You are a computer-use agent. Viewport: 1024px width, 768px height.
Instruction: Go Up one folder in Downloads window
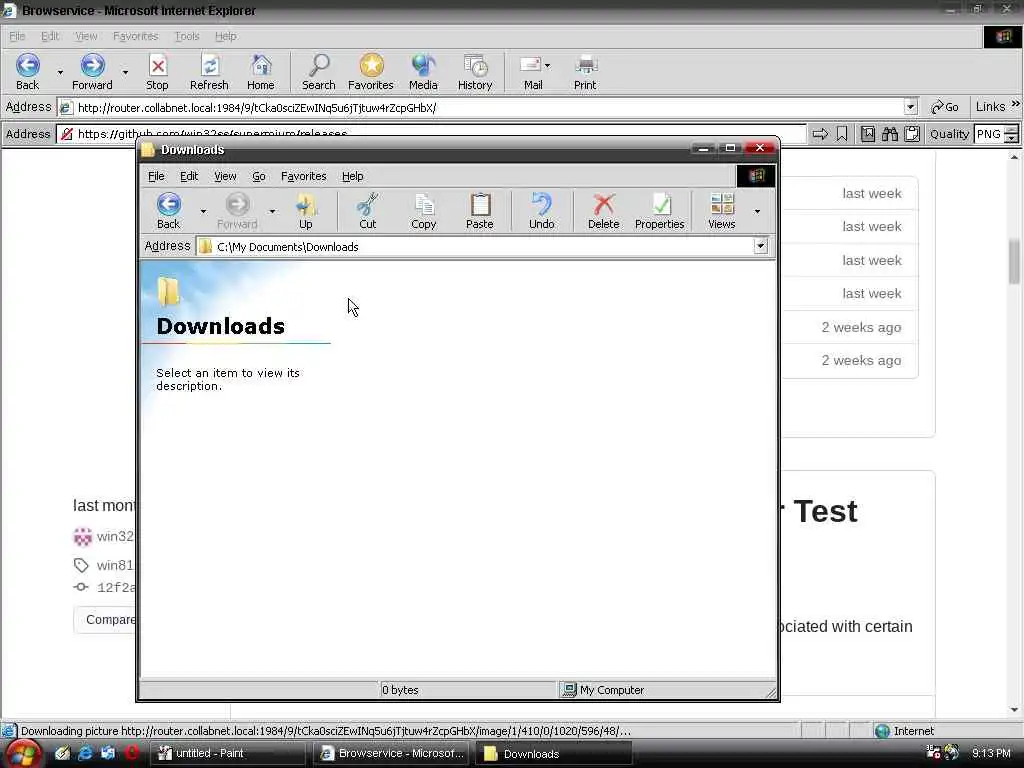tap(306, 211)
